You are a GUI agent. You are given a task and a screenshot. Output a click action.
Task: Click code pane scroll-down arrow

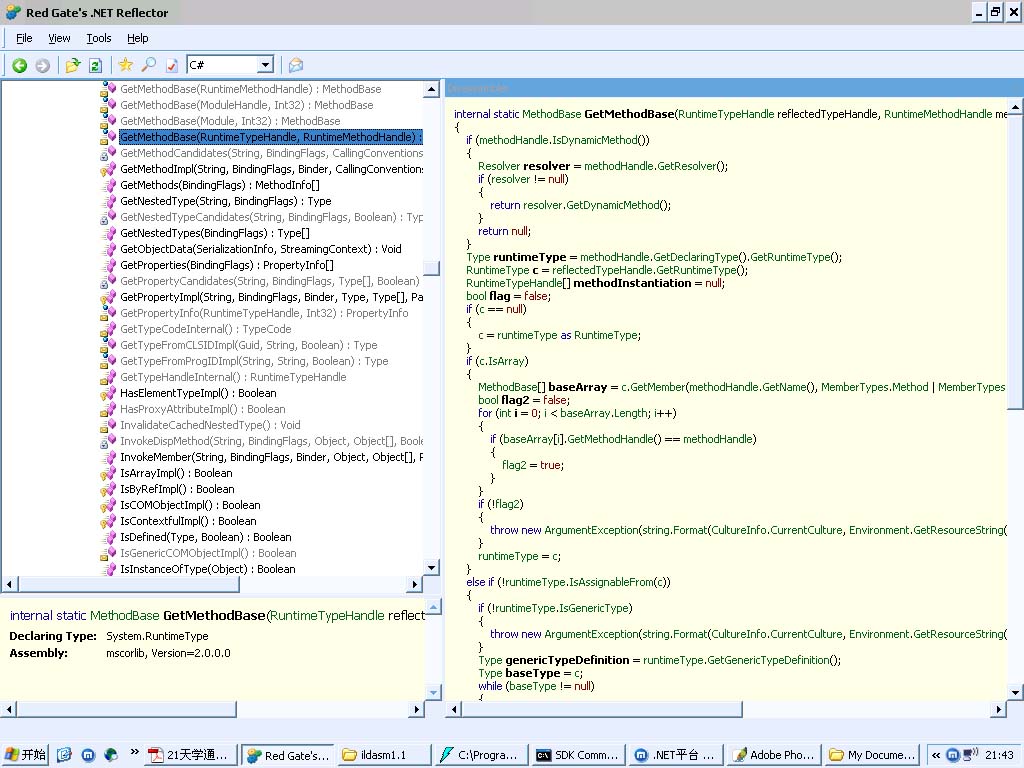(1016, 692)
